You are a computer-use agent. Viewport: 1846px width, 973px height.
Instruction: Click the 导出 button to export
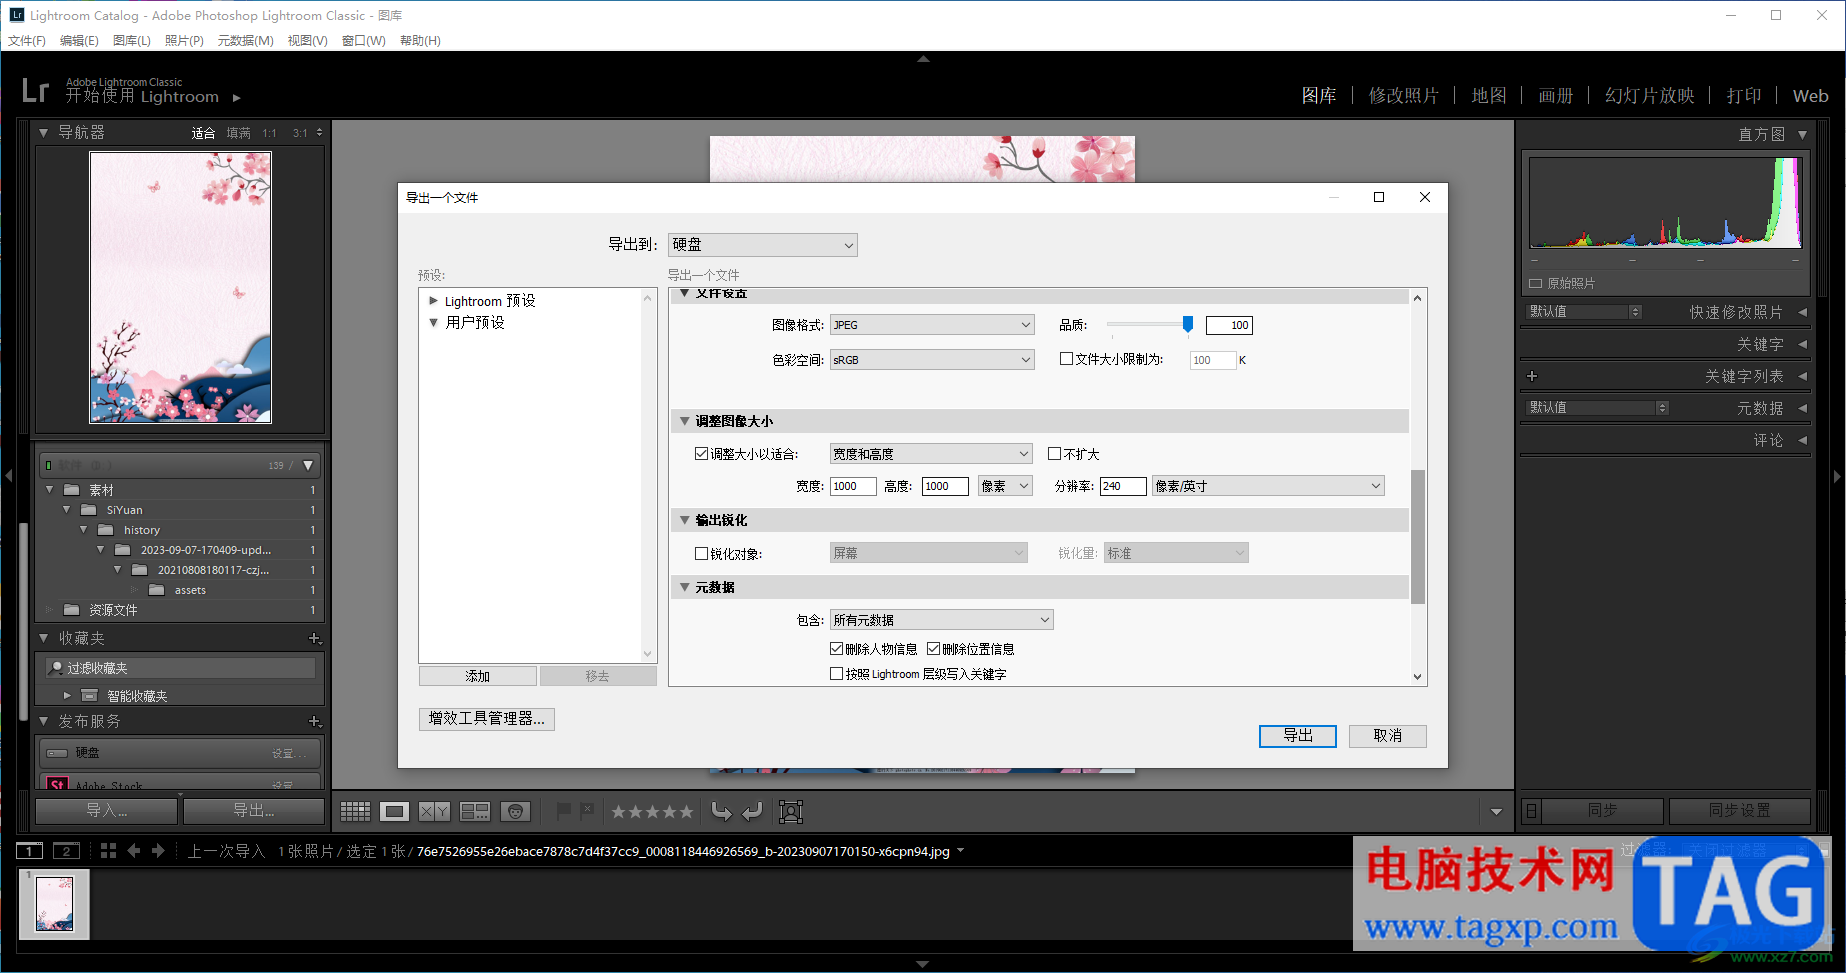(1297, 735)
